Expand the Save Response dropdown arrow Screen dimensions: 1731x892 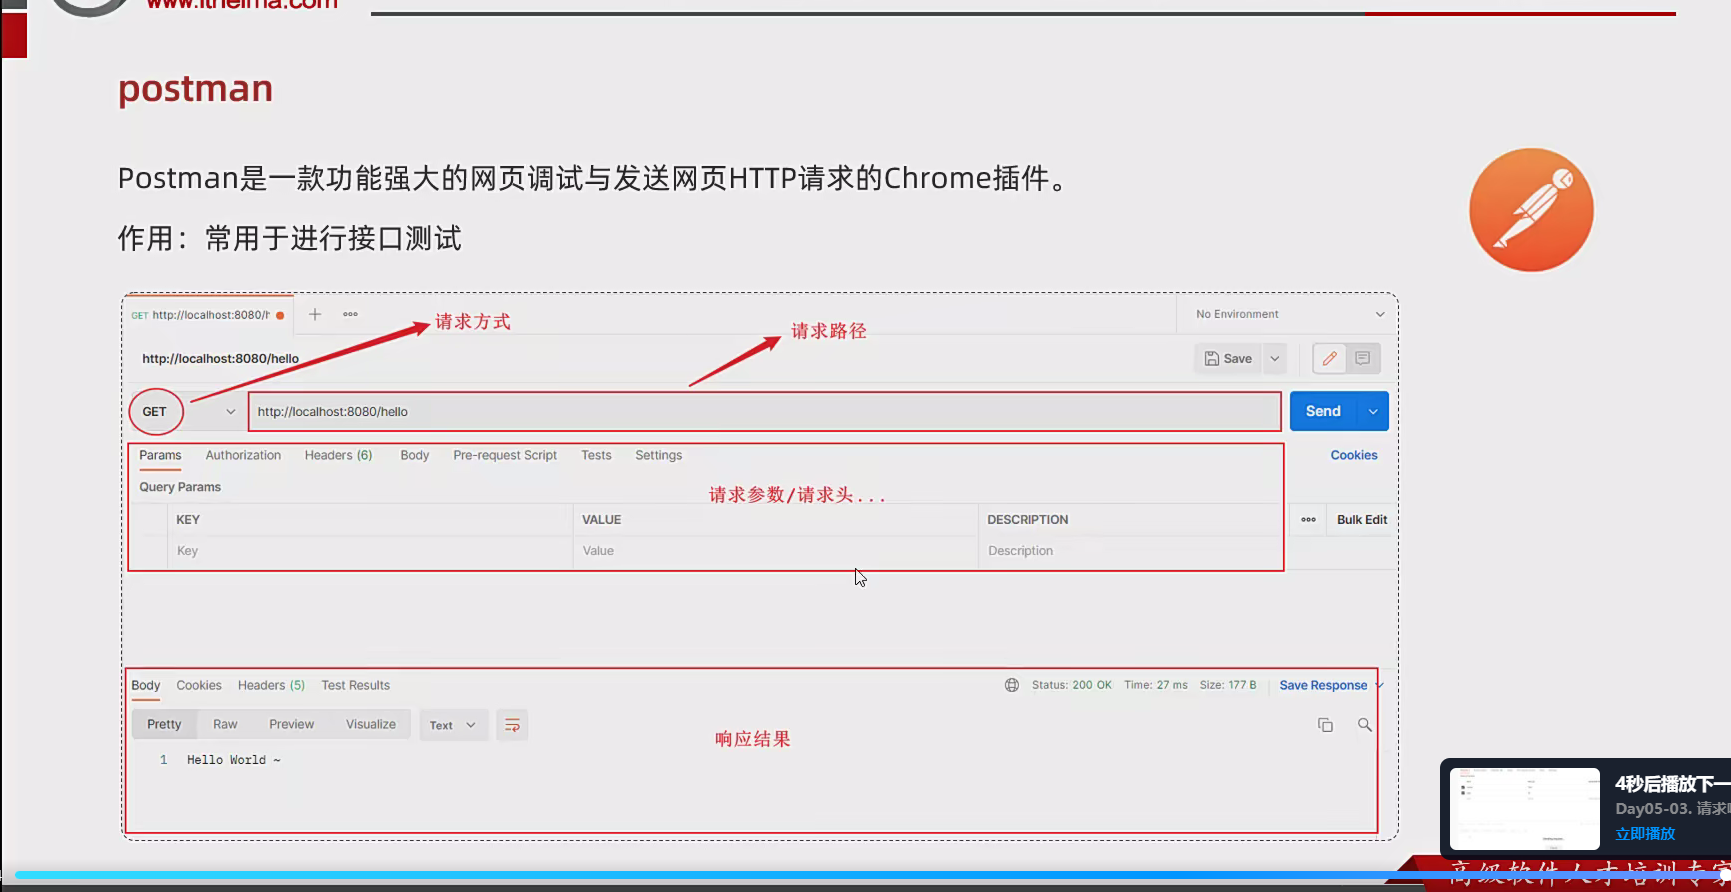tap(1379, 685)
